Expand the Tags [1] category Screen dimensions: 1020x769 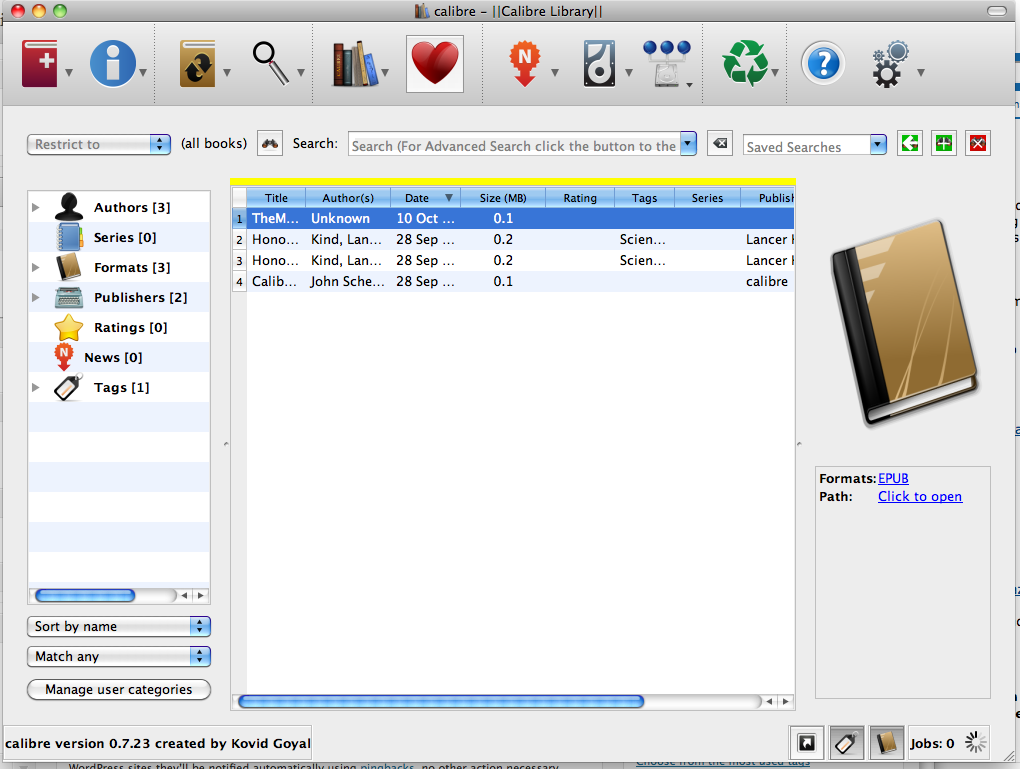pos(36,387)
